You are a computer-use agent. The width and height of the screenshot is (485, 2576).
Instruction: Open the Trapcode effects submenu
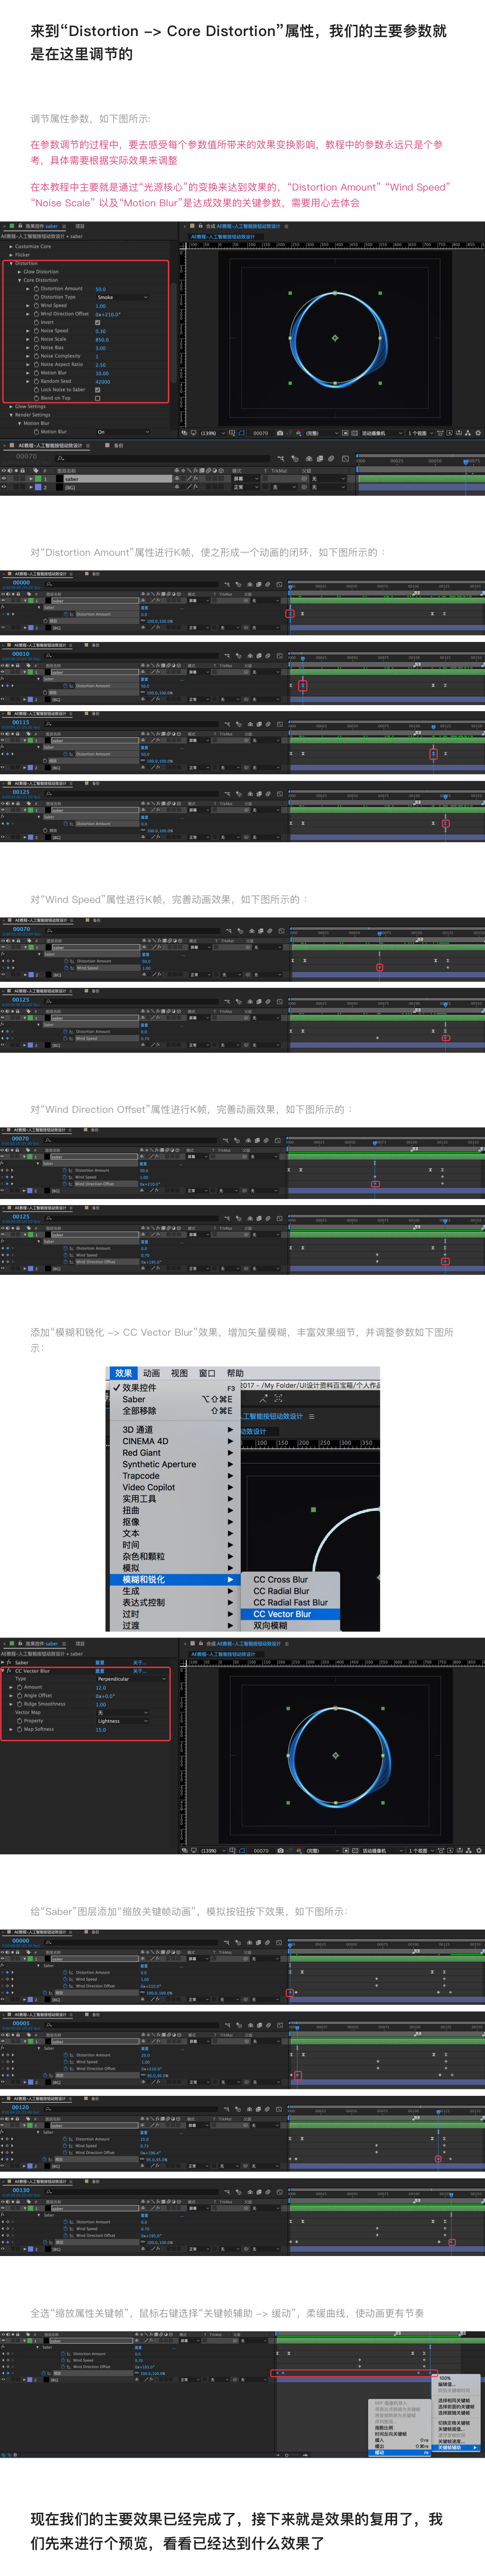(174, 1476)
